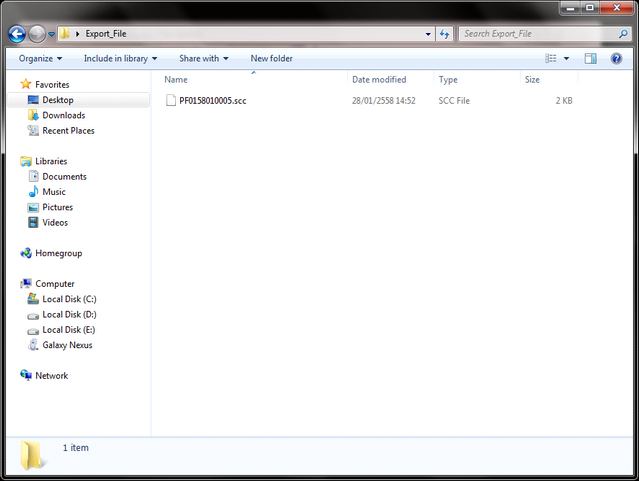Open the address bar history dropdown
The height and width of the screenshot is (481, 639).
(428, 34)
